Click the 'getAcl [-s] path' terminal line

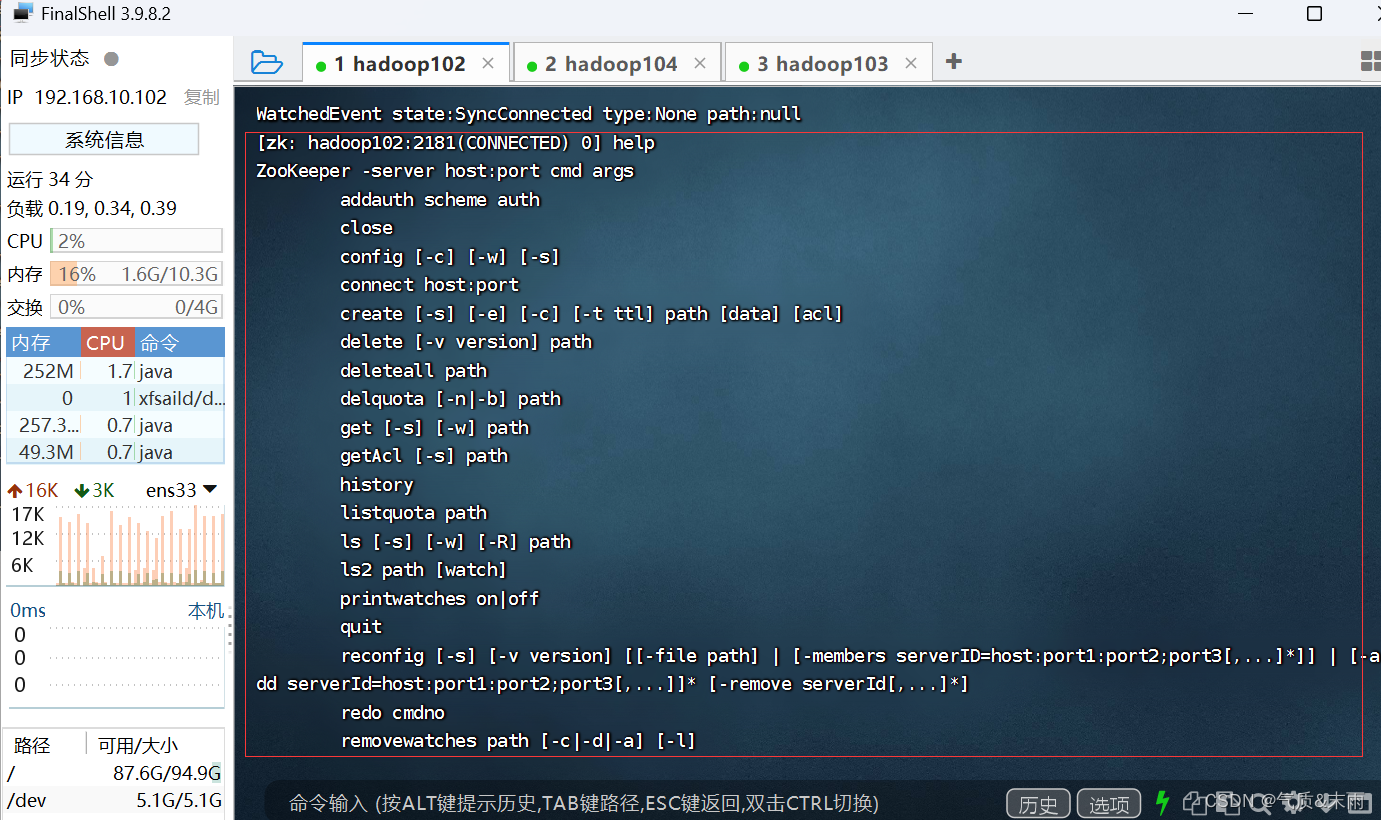tap(424, 456)
